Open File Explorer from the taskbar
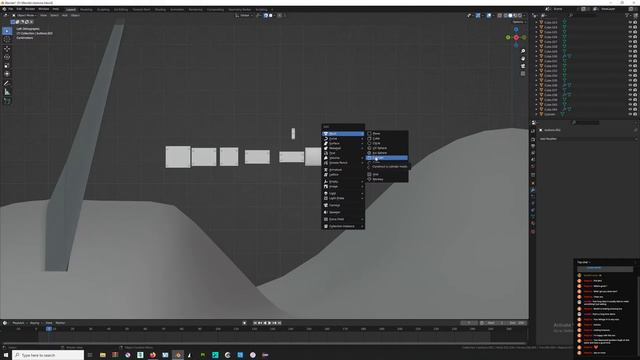This screenshot has height=360, width=640. 102,355
